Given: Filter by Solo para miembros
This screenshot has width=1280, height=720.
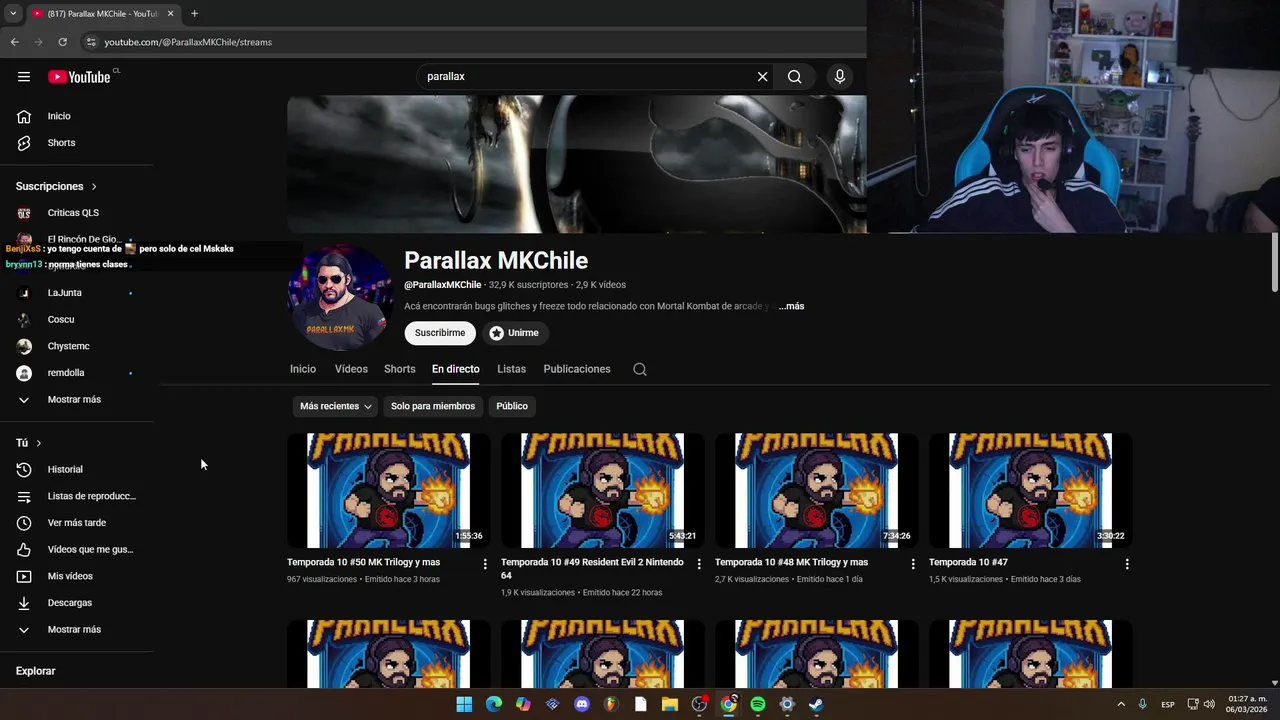Looking at the screenshot, I should pos(433,406).
